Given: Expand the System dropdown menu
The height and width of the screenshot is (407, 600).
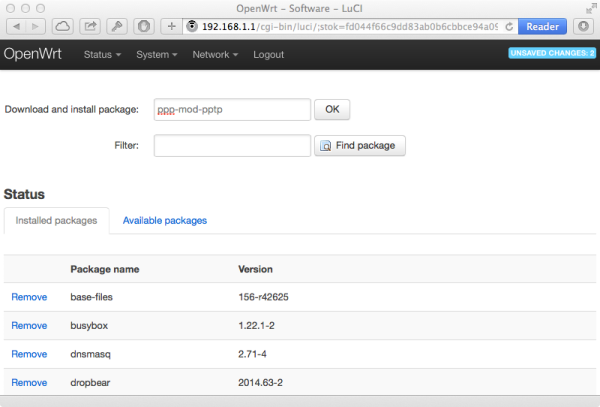Looking at the screenshot, I should pos(157,54).
